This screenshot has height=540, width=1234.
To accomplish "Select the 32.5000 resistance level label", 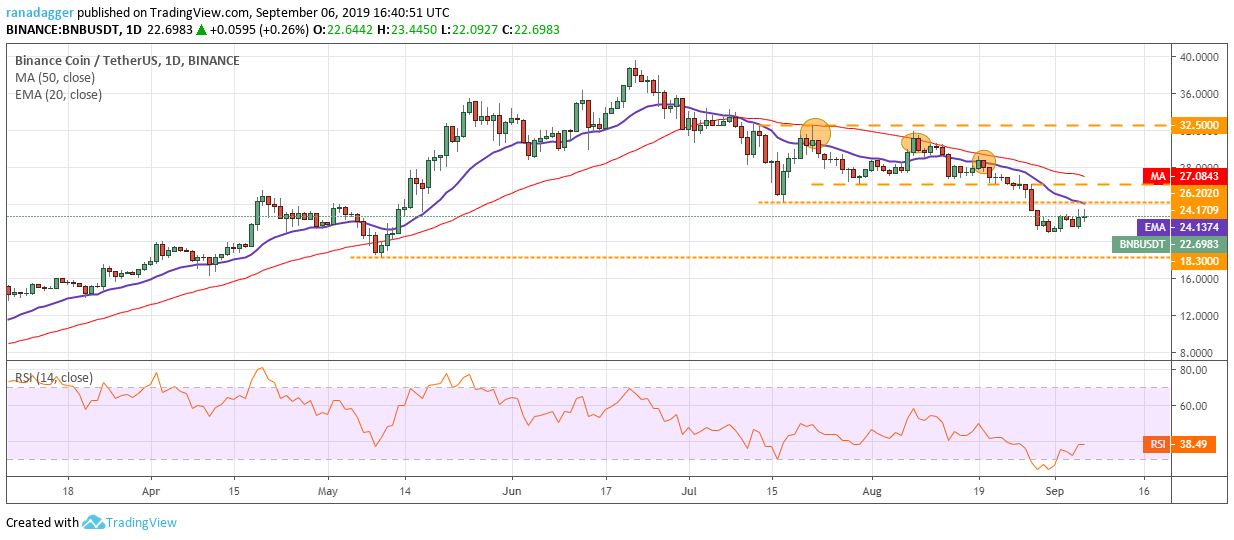I will (1199, 126).
